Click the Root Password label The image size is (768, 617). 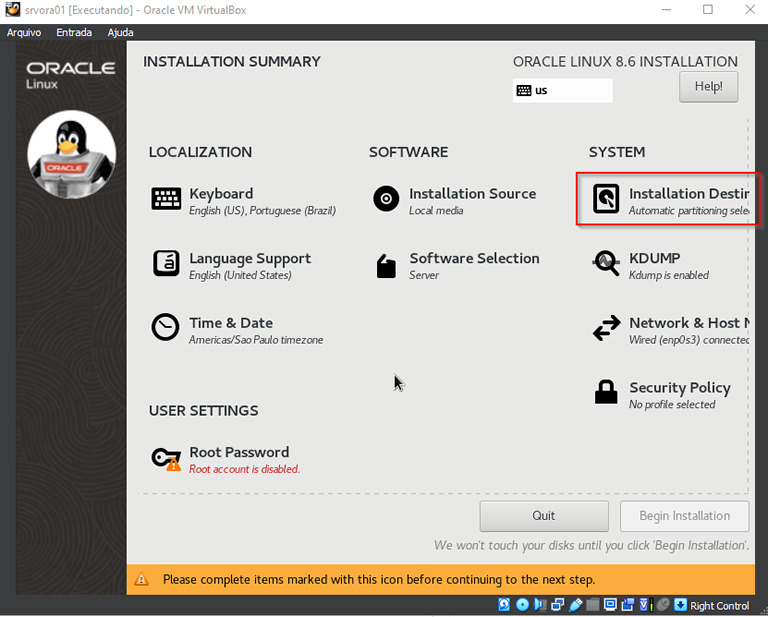pyautogui.click(x=239, y=452)
